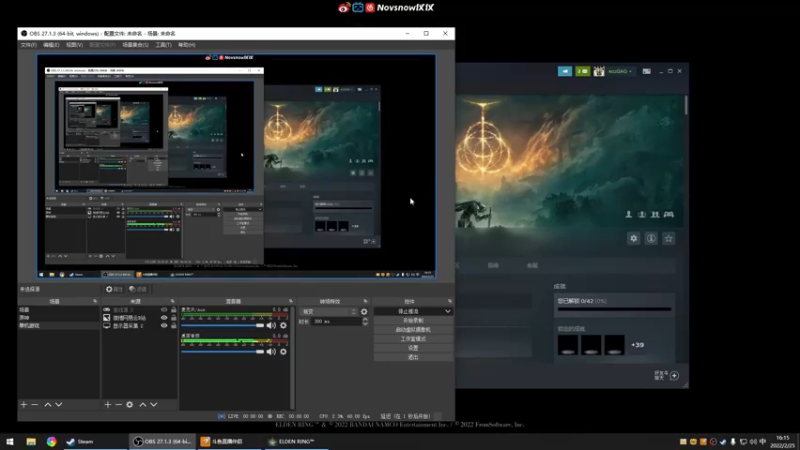This screenshot has width=800, height=450.
Task: Select the third scene in Scenes list
Action: [x=58, y=326]
